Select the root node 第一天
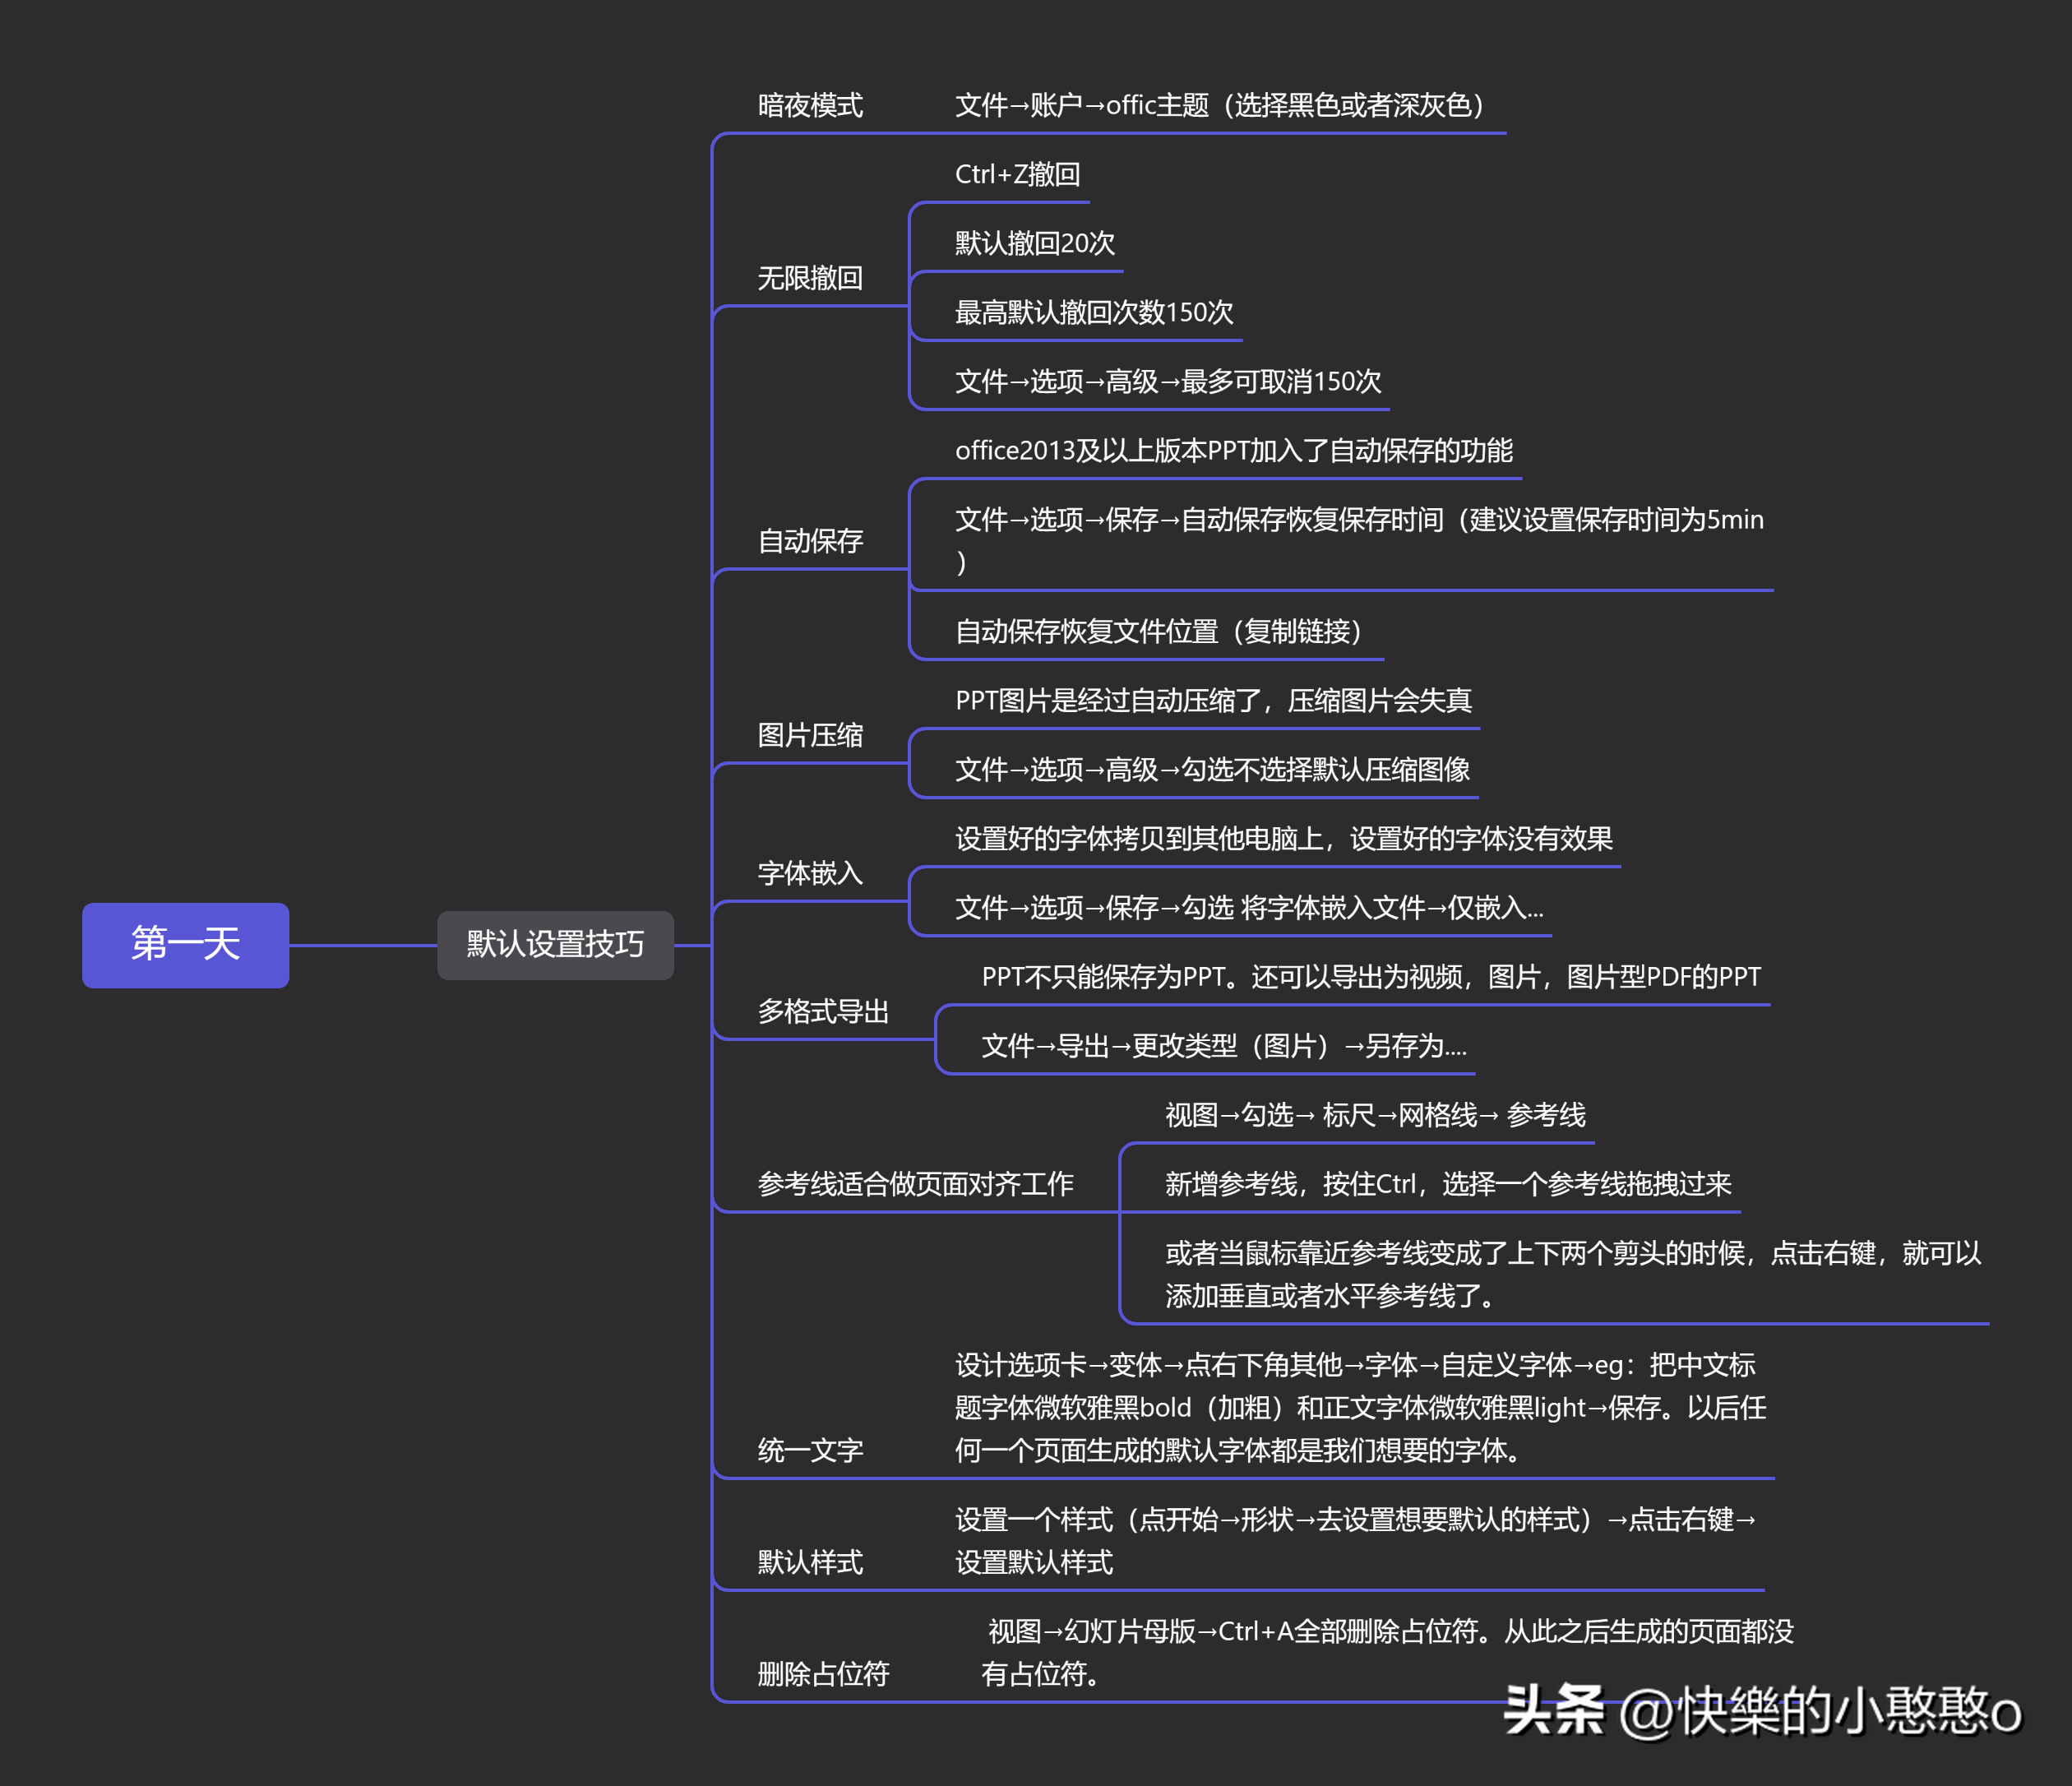Screen dimensions: 2072x1786 [x=186, y=945]
